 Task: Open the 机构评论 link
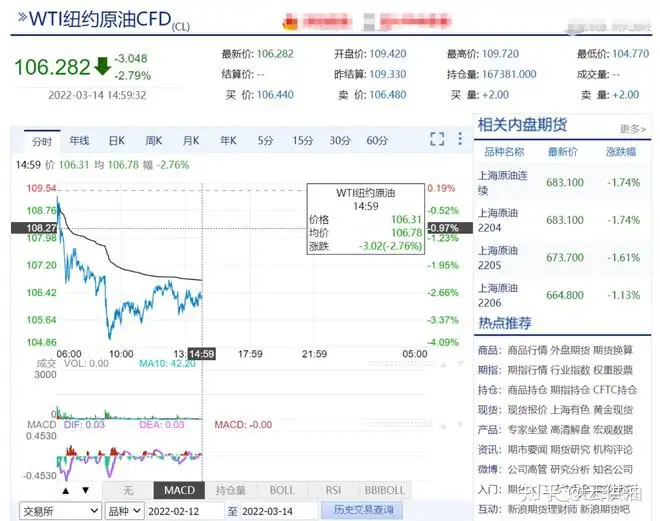(x=613, y=450)
